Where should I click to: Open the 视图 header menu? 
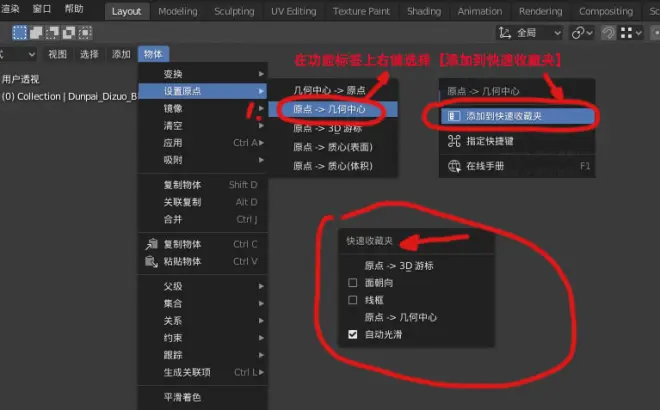[57, 54]
